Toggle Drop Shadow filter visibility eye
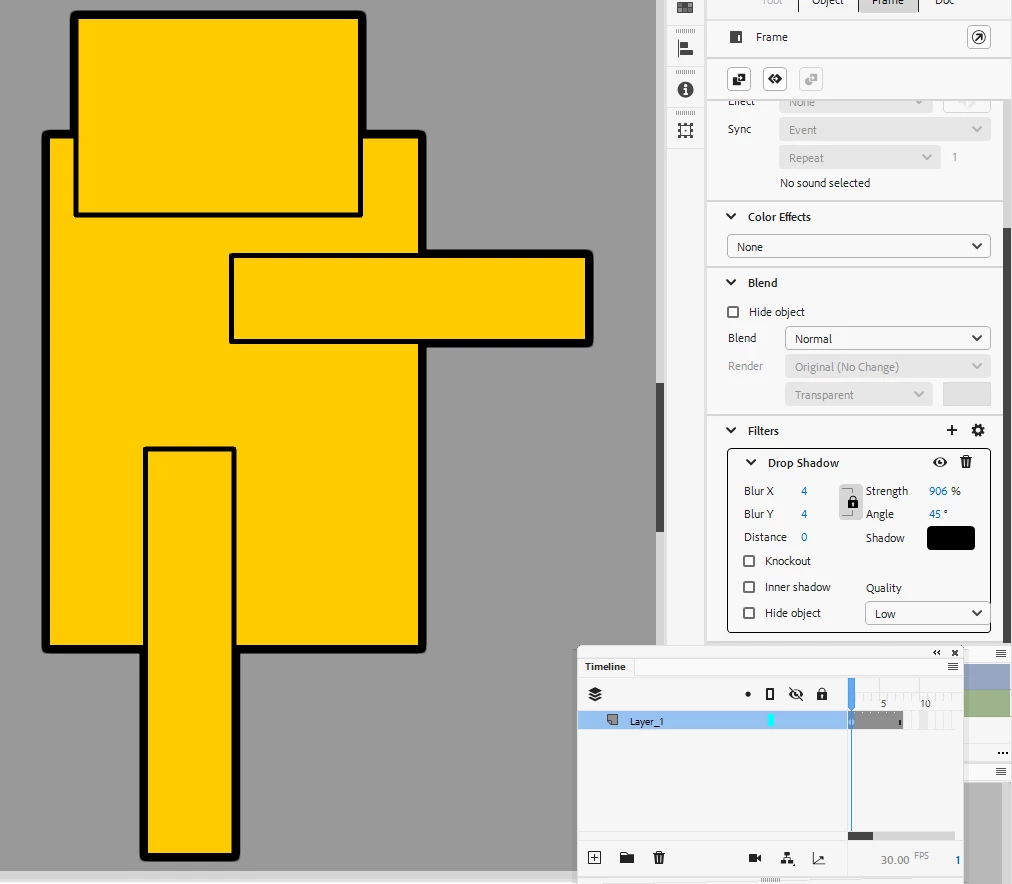1012x884 pixels. [940, 462]
